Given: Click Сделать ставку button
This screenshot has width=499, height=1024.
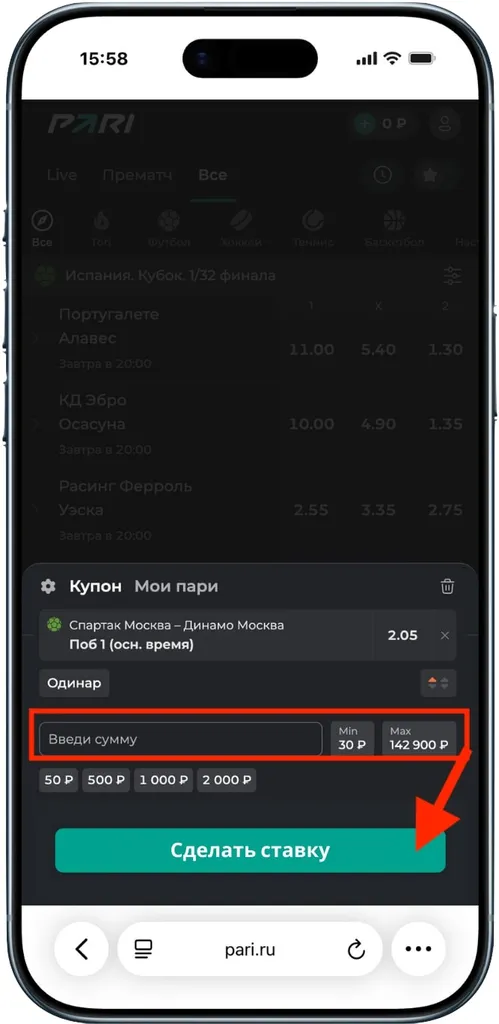Looking at the screenshot, I should click(250, 851).
